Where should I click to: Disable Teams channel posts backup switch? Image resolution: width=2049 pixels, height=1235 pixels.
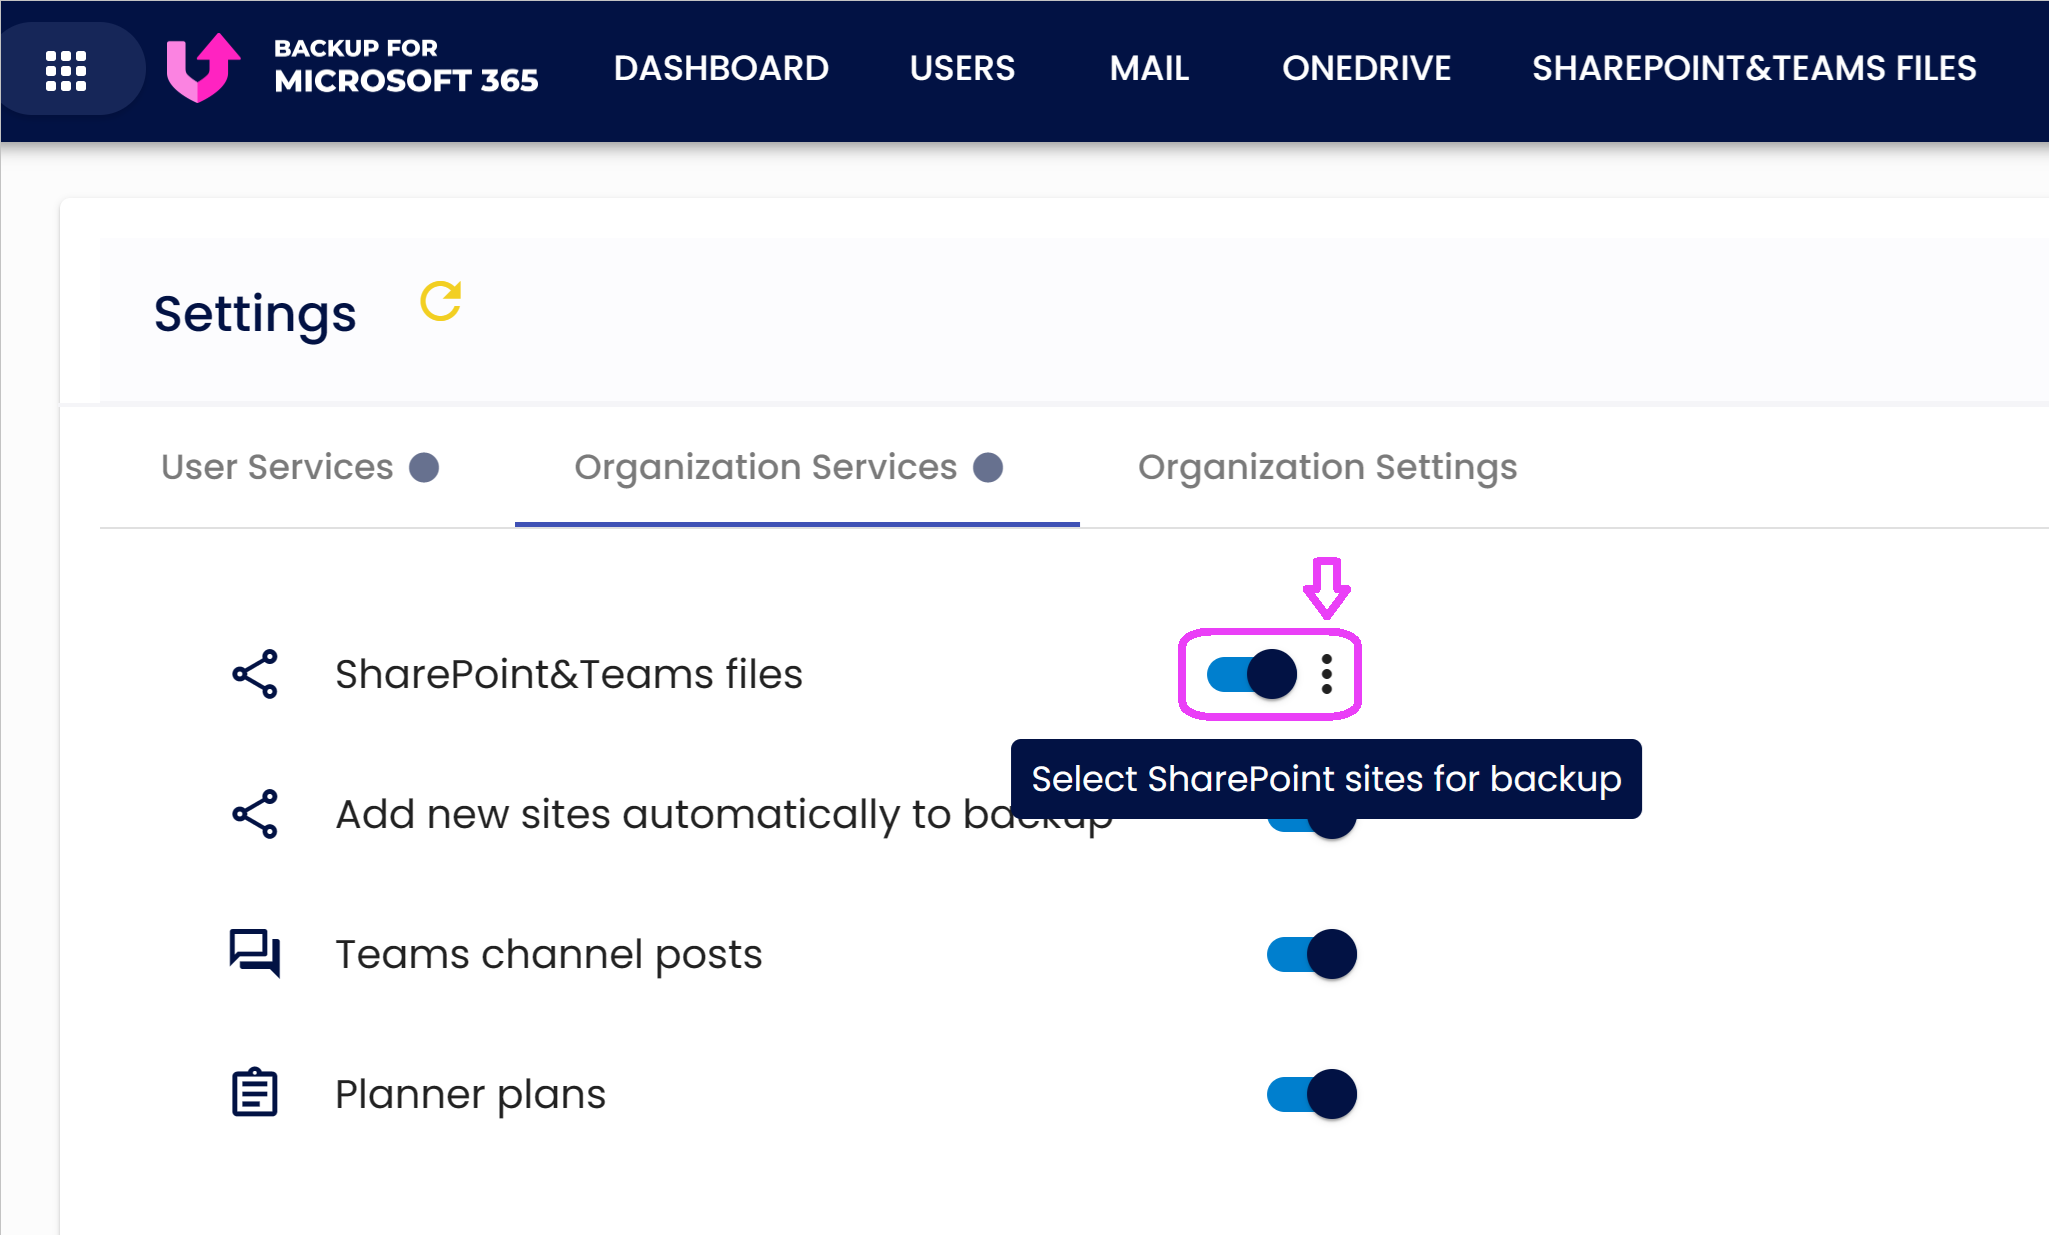[x=1312, y=954]
